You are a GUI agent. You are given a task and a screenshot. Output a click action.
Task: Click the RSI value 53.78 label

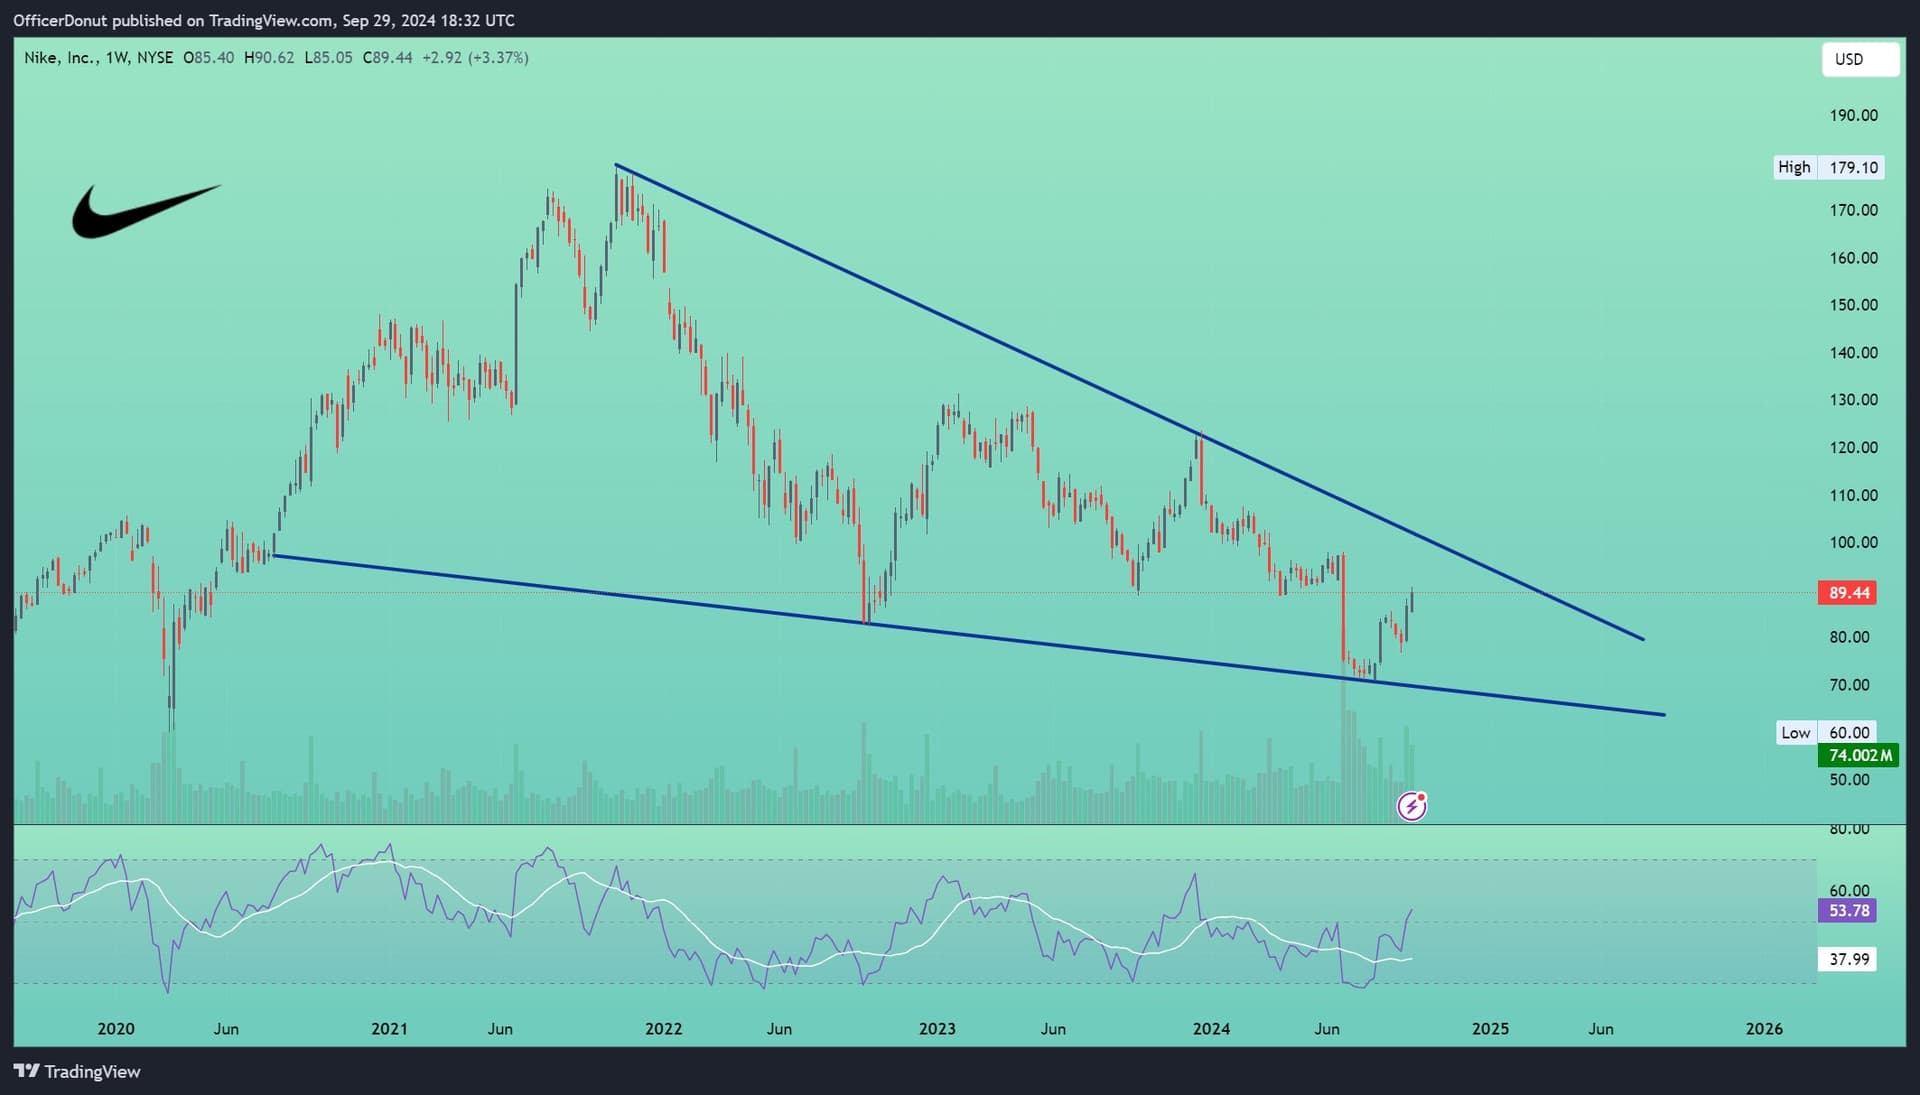coord(1847,910)
